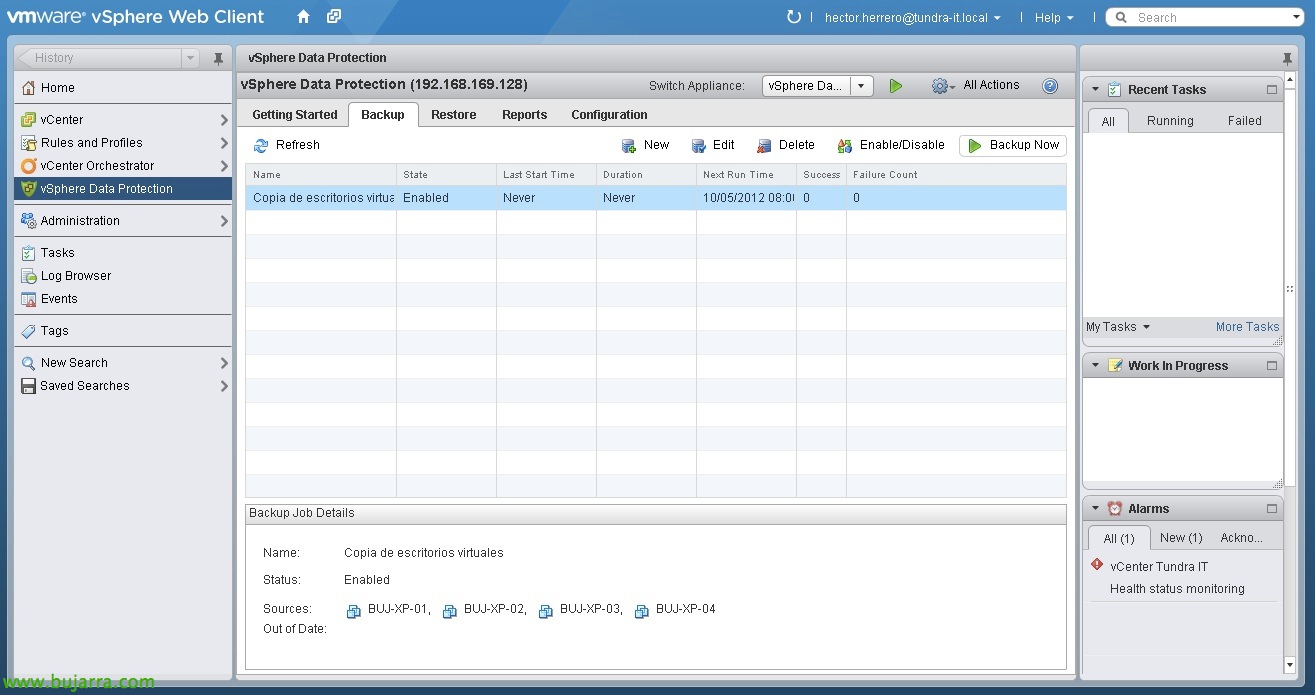Expand vCenter Orchestrator chevron

click(224, 166)
